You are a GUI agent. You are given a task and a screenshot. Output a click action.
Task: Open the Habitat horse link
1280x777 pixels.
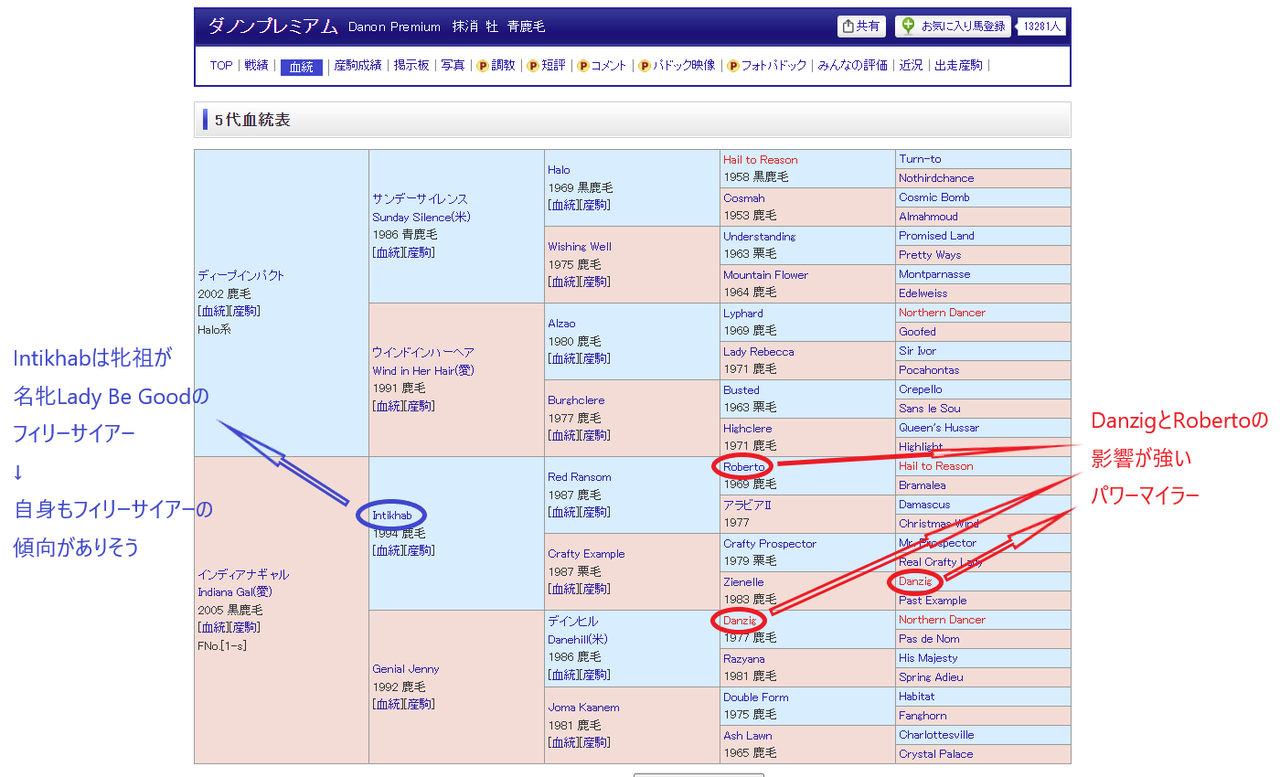(917, 697)
